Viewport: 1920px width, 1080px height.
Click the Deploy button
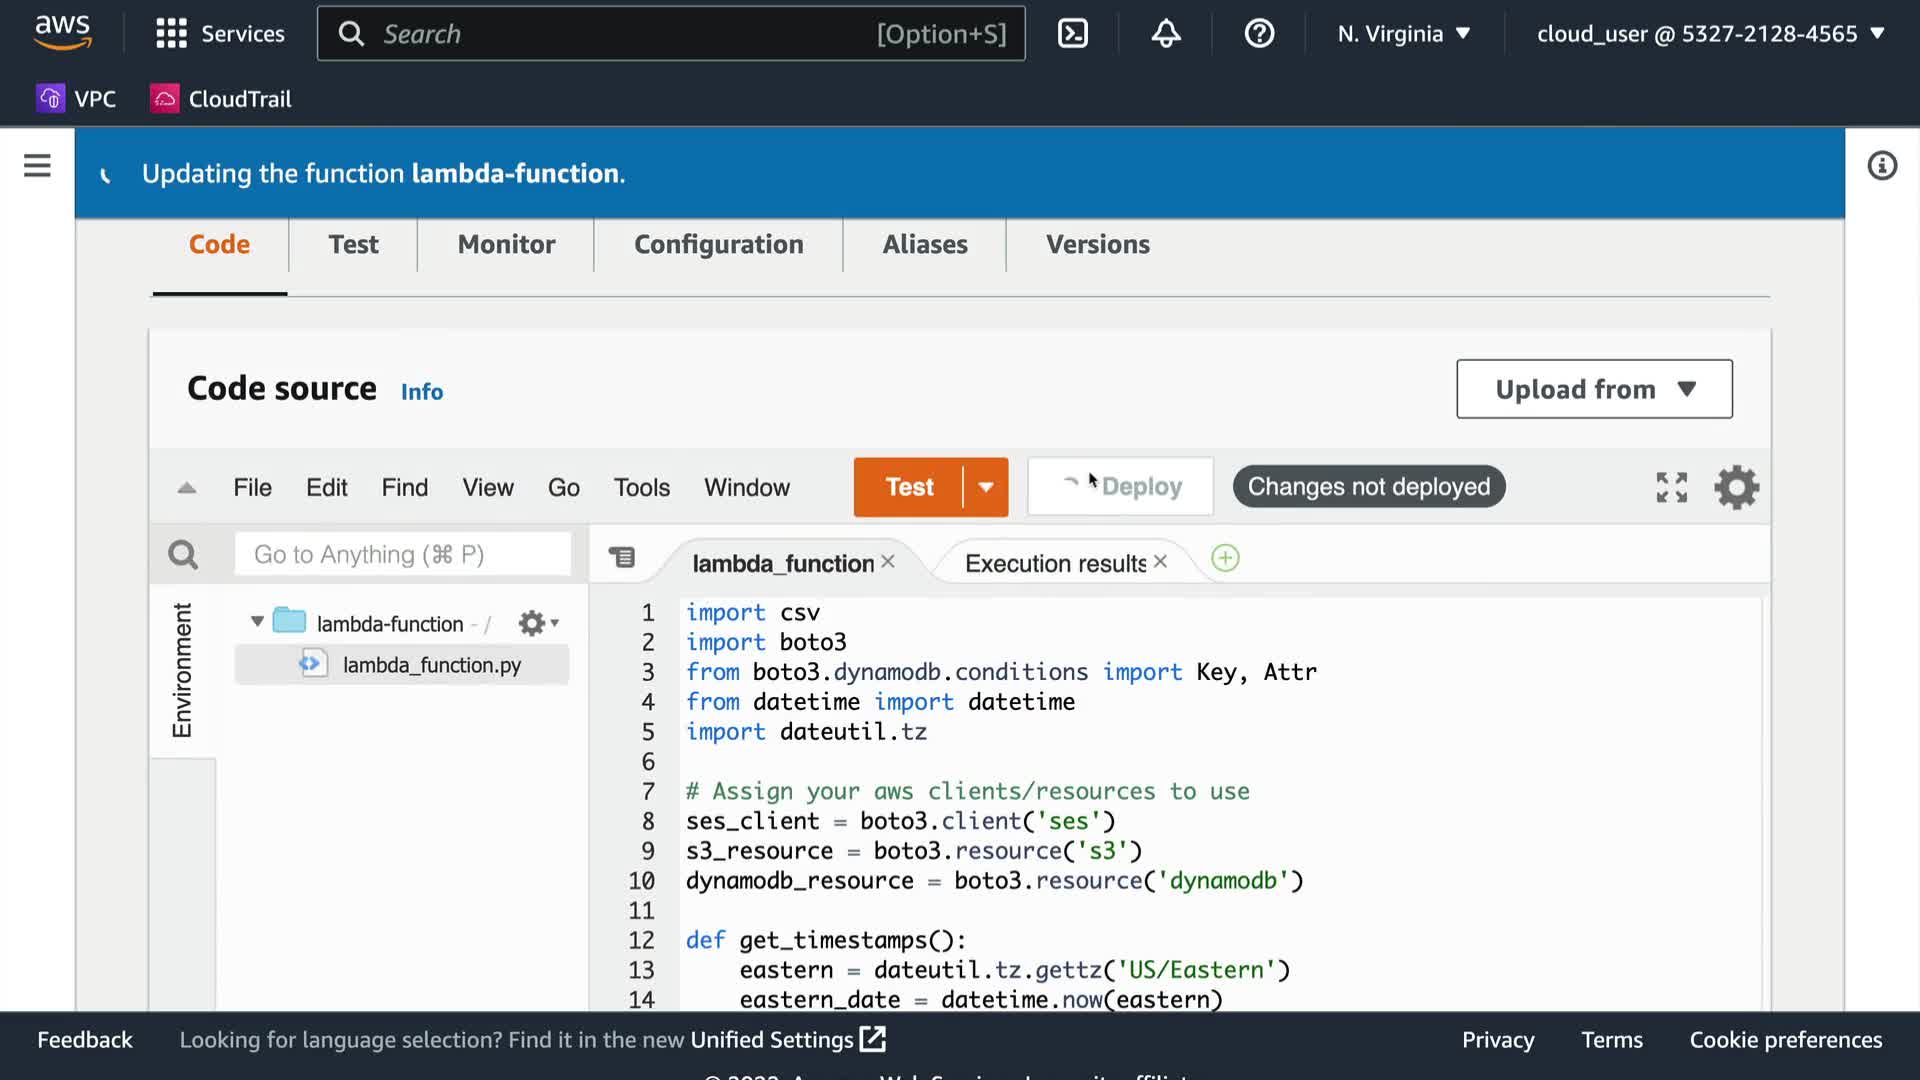tap(1121, 487)
